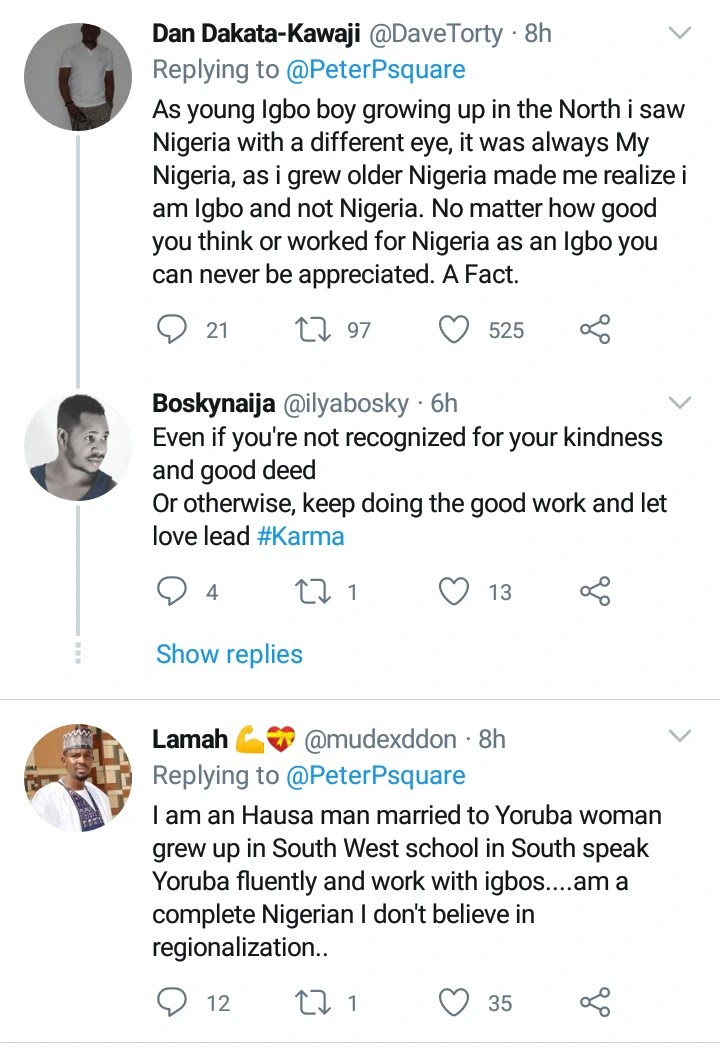Expand options caret on Lamah's tweet
The height and width of the screenshot is (1053, 720).
pos(680,738)
